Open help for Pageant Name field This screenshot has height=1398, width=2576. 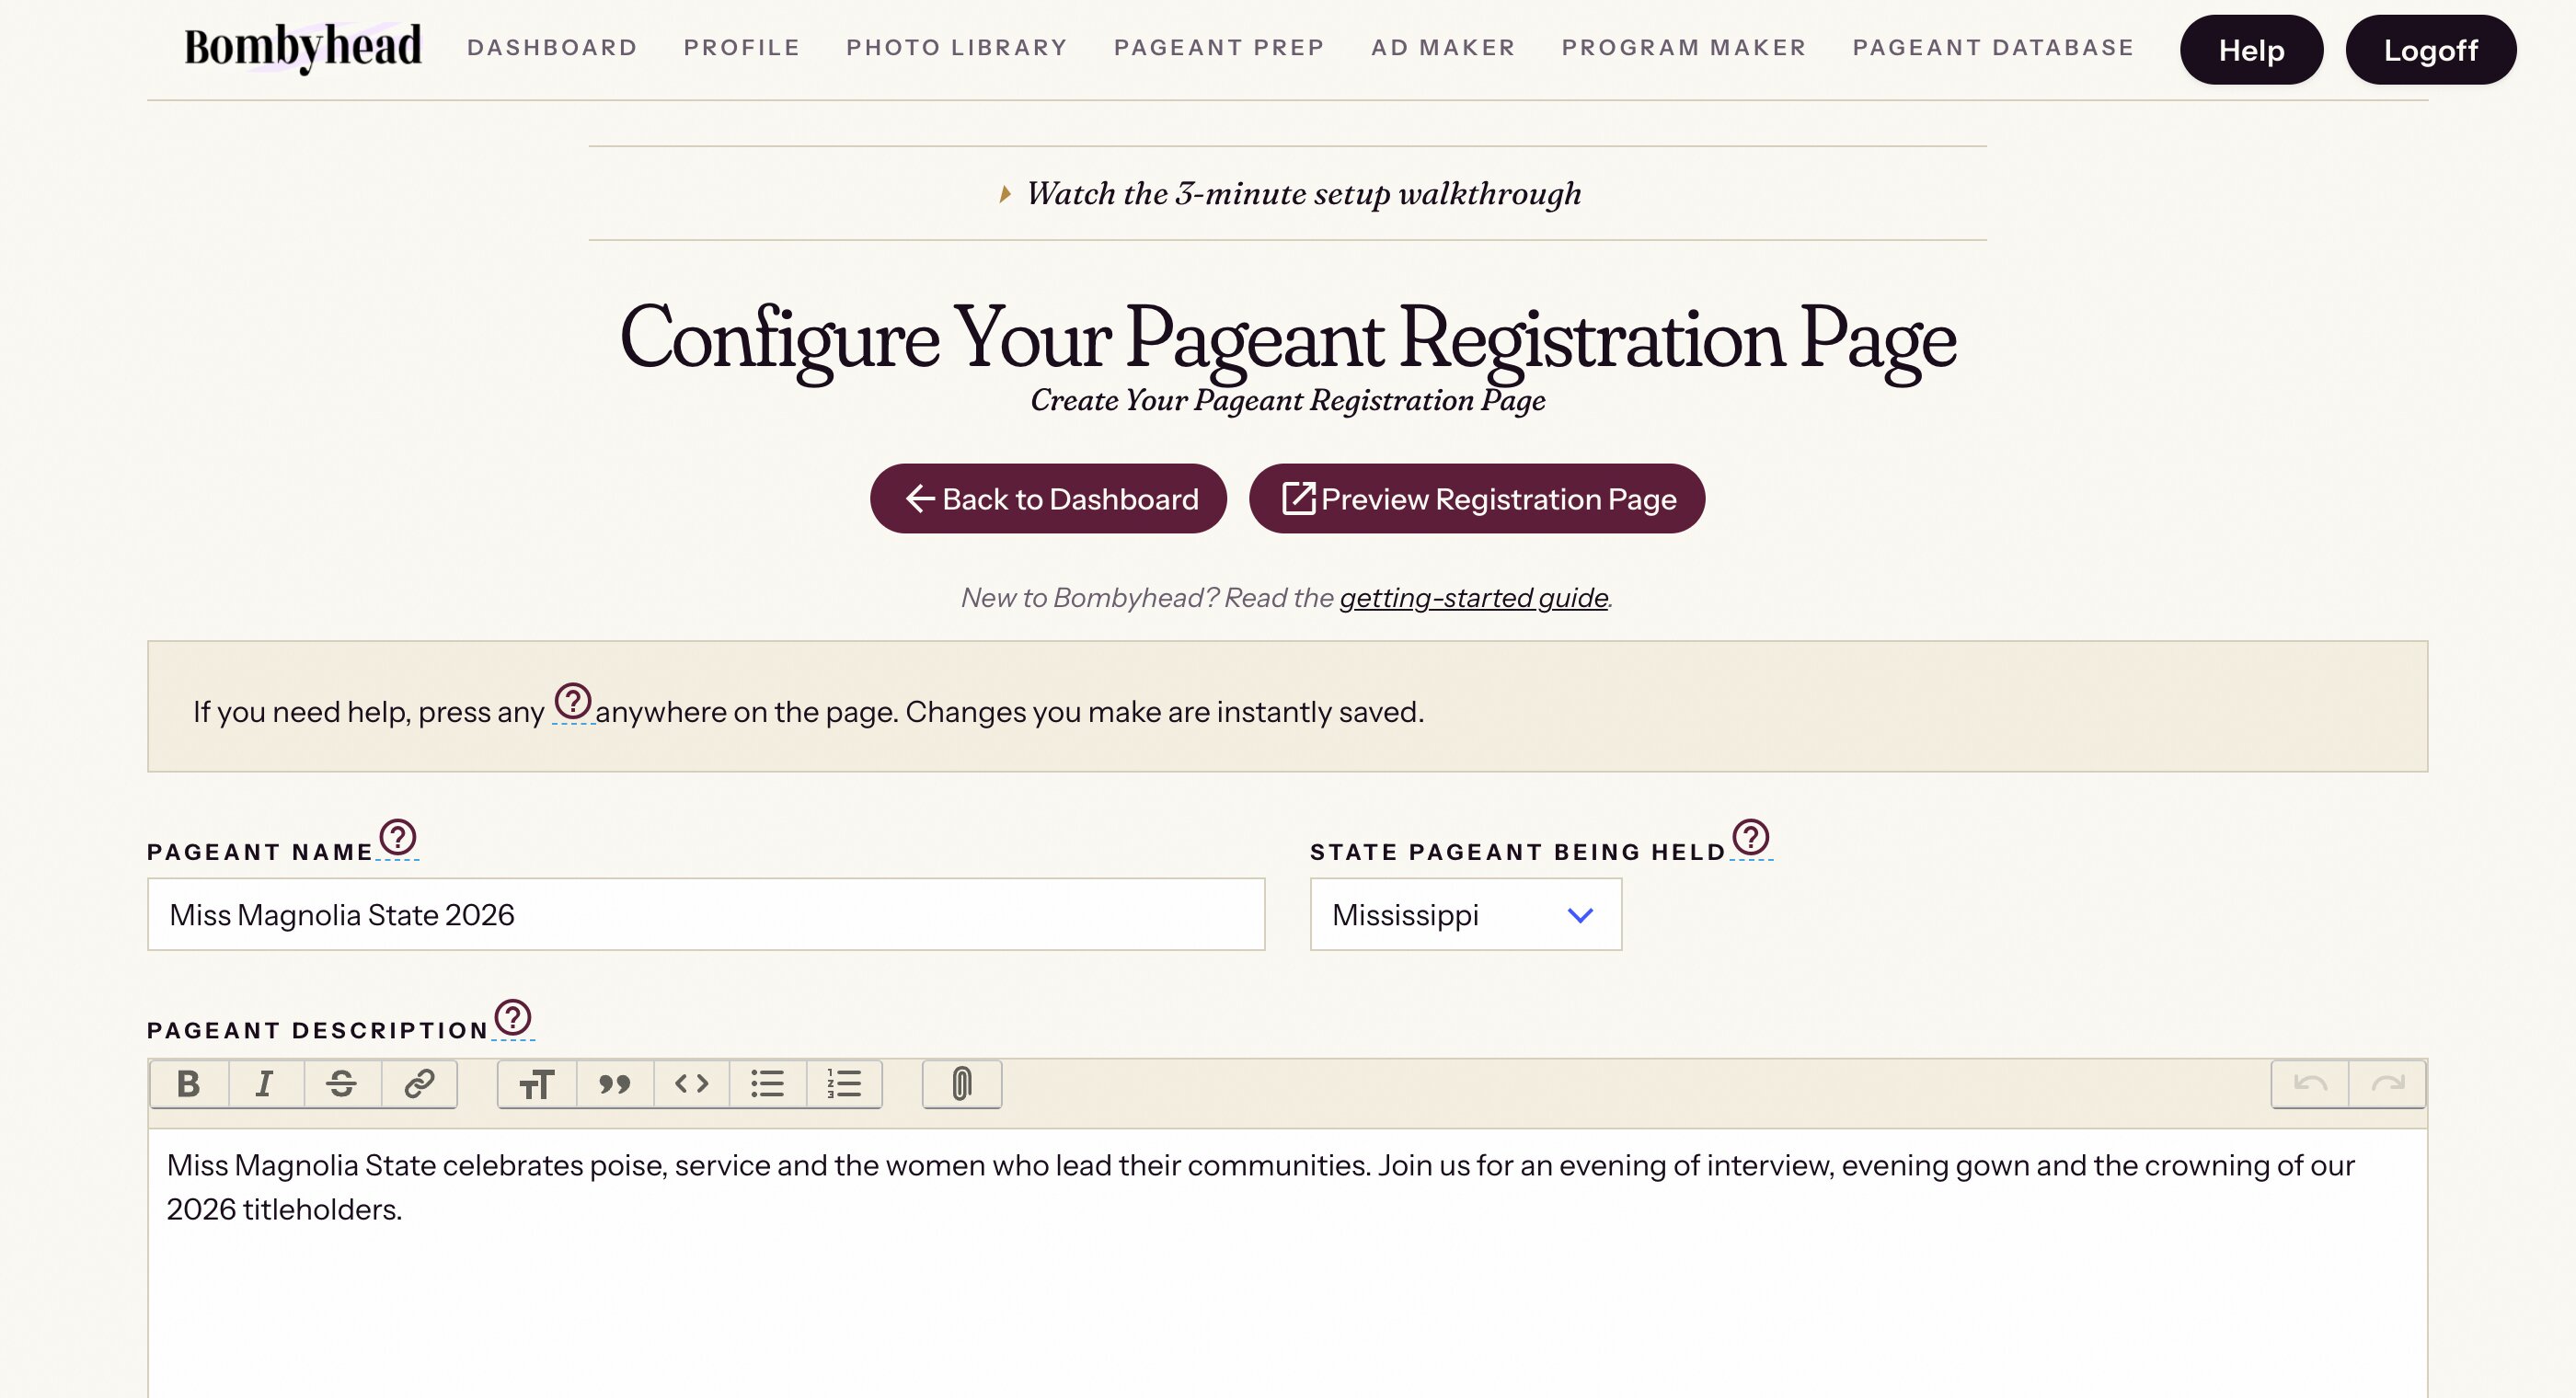click(x=398, y=837)
